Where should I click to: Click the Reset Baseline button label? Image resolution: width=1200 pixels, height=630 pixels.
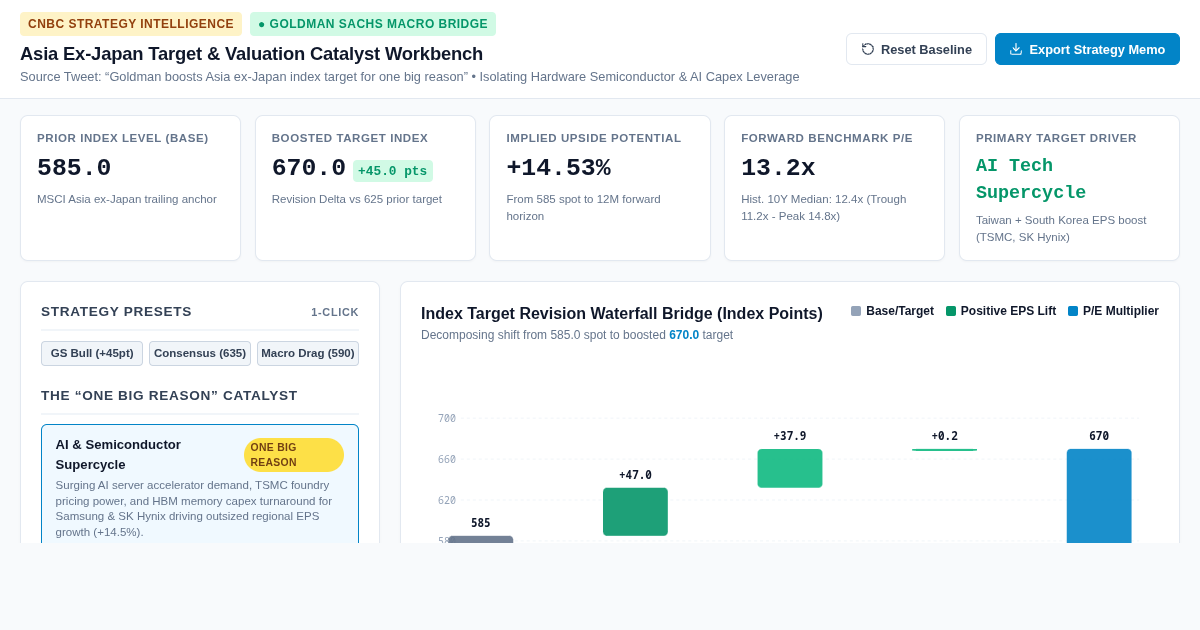[x=926, y=49]
